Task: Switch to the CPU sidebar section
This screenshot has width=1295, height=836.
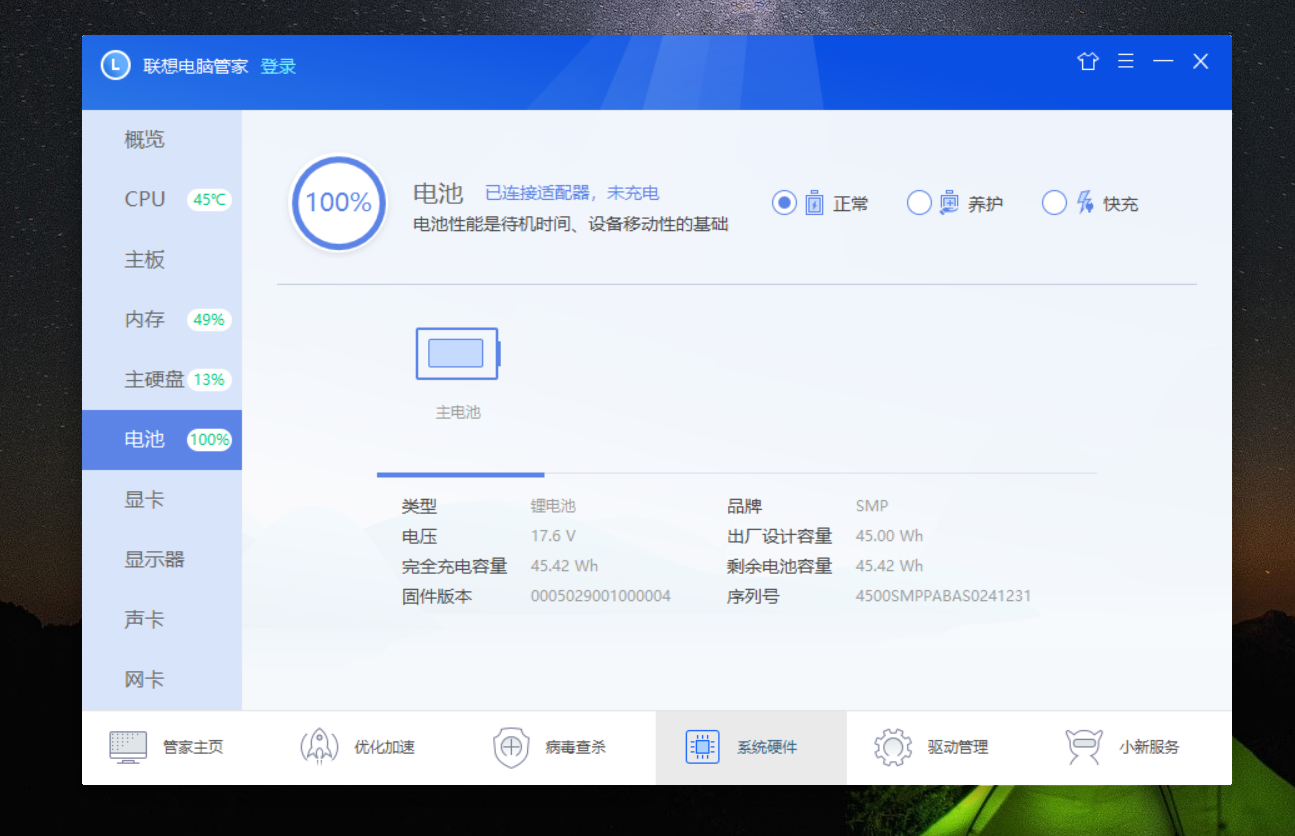Action: coord(146,199)
